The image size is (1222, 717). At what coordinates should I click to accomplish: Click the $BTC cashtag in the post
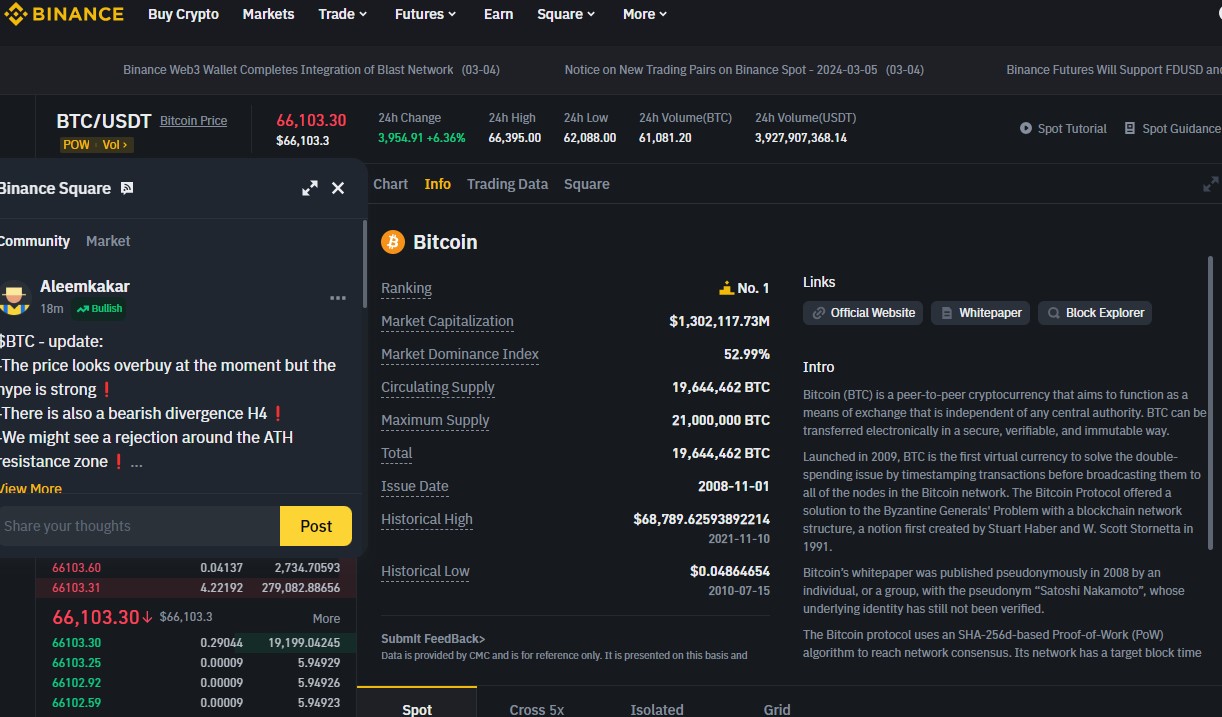coord(19,341)
